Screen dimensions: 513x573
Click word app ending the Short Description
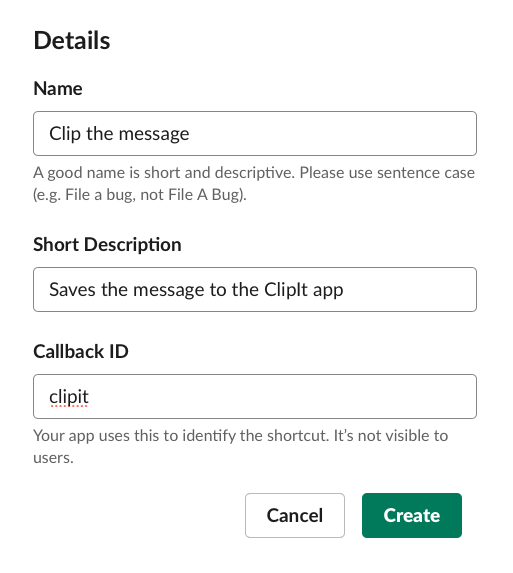(x=328, y=291)
